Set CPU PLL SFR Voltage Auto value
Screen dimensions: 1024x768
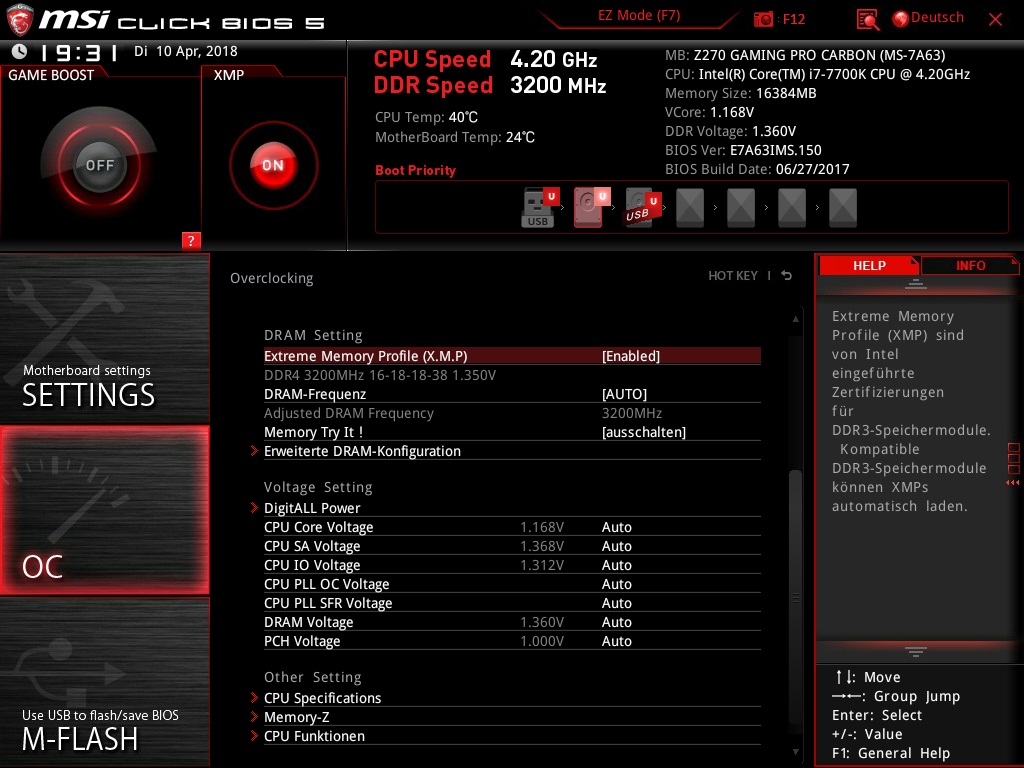[616, 603]
